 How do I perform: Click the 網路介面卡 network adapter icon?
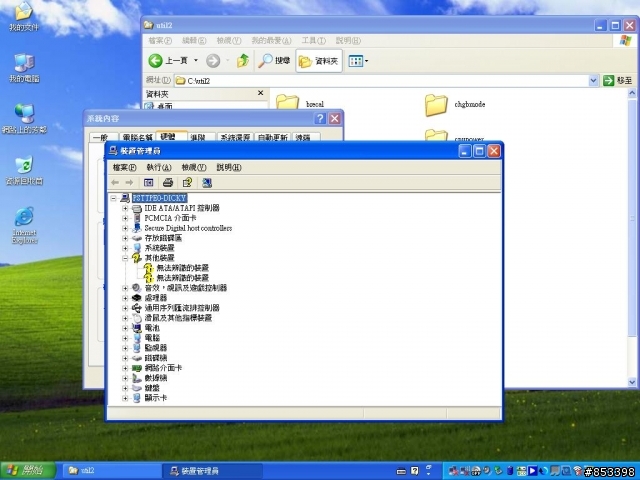click(137, 368)
